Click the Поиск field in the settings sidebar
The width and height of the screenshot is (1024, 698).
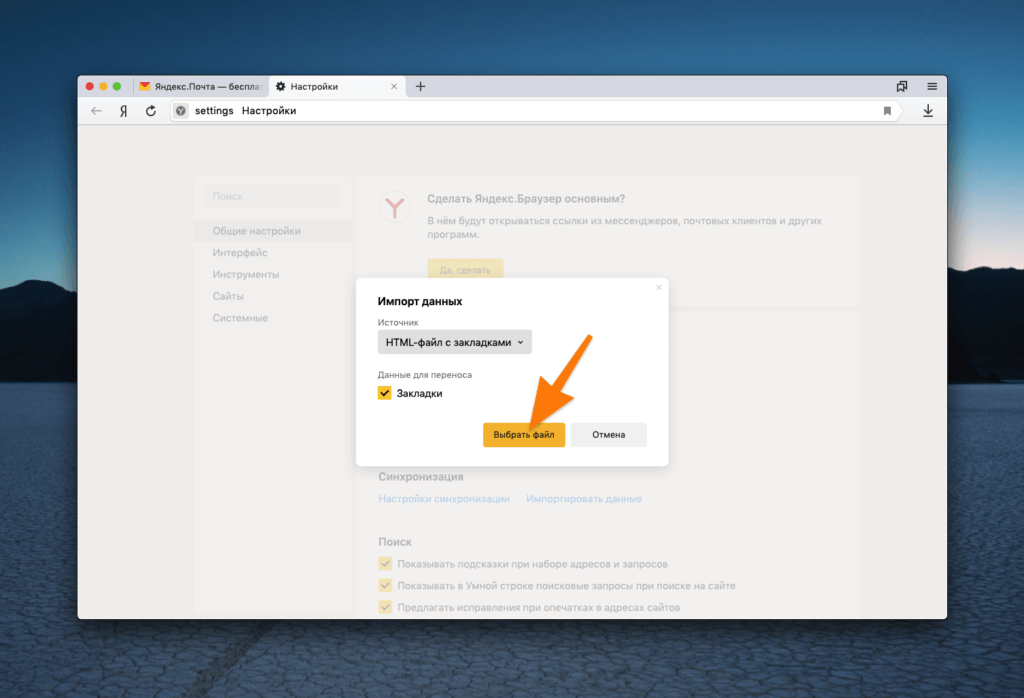point(273,196)
